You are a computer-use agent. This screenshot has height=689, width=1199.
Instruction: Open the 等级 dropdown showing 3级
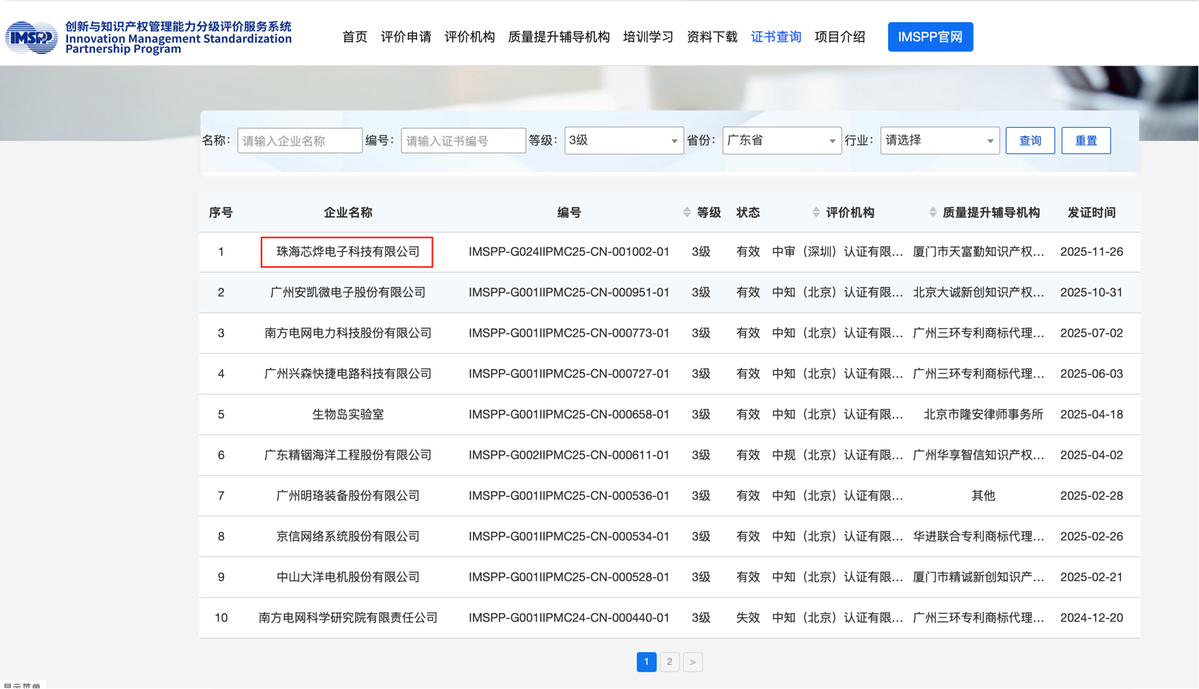coord(623,141)
